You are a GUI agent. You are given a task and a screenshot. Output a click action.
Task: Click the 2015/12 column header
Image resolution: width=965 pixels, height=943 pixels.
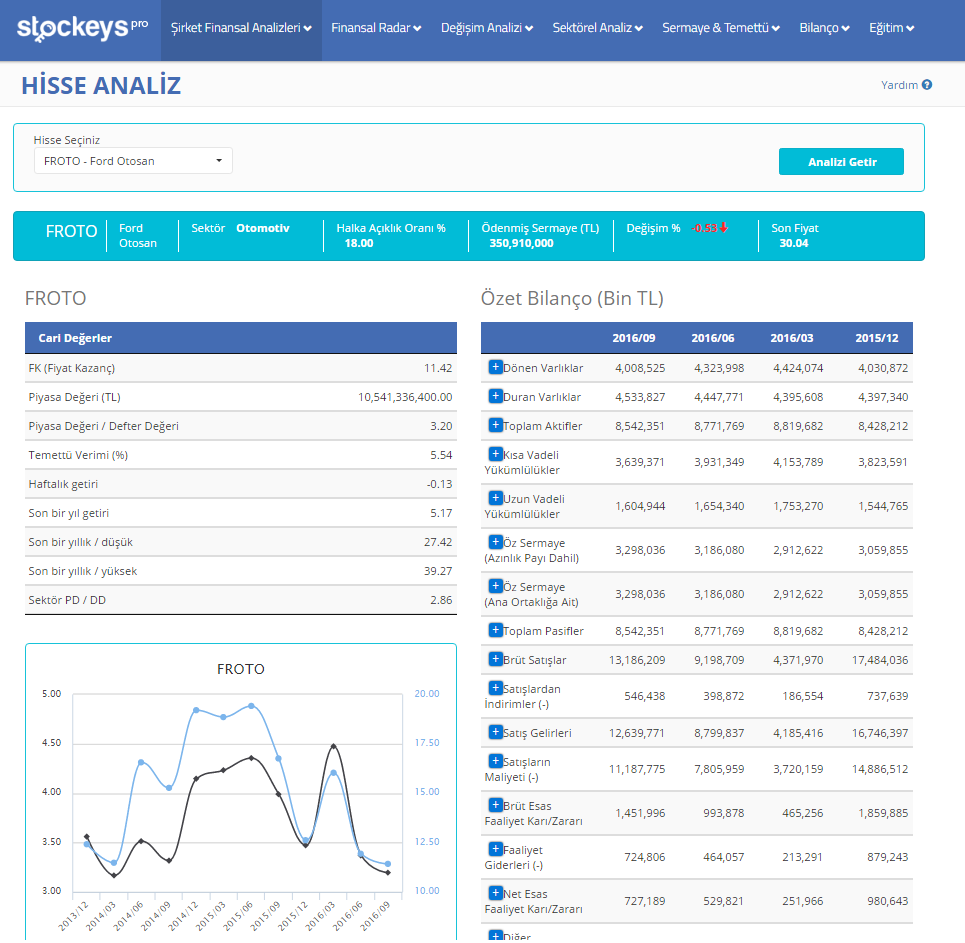click(876, 338)
